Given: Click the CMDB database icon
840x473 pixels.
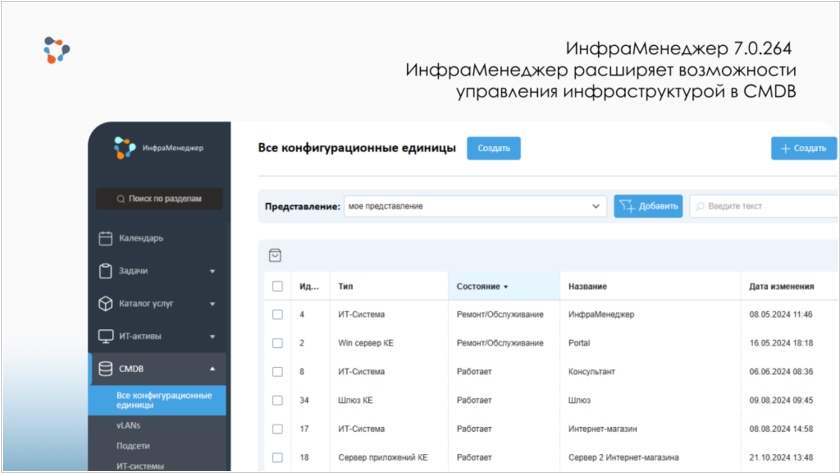Looking at the screenshot, I should 105,369.
